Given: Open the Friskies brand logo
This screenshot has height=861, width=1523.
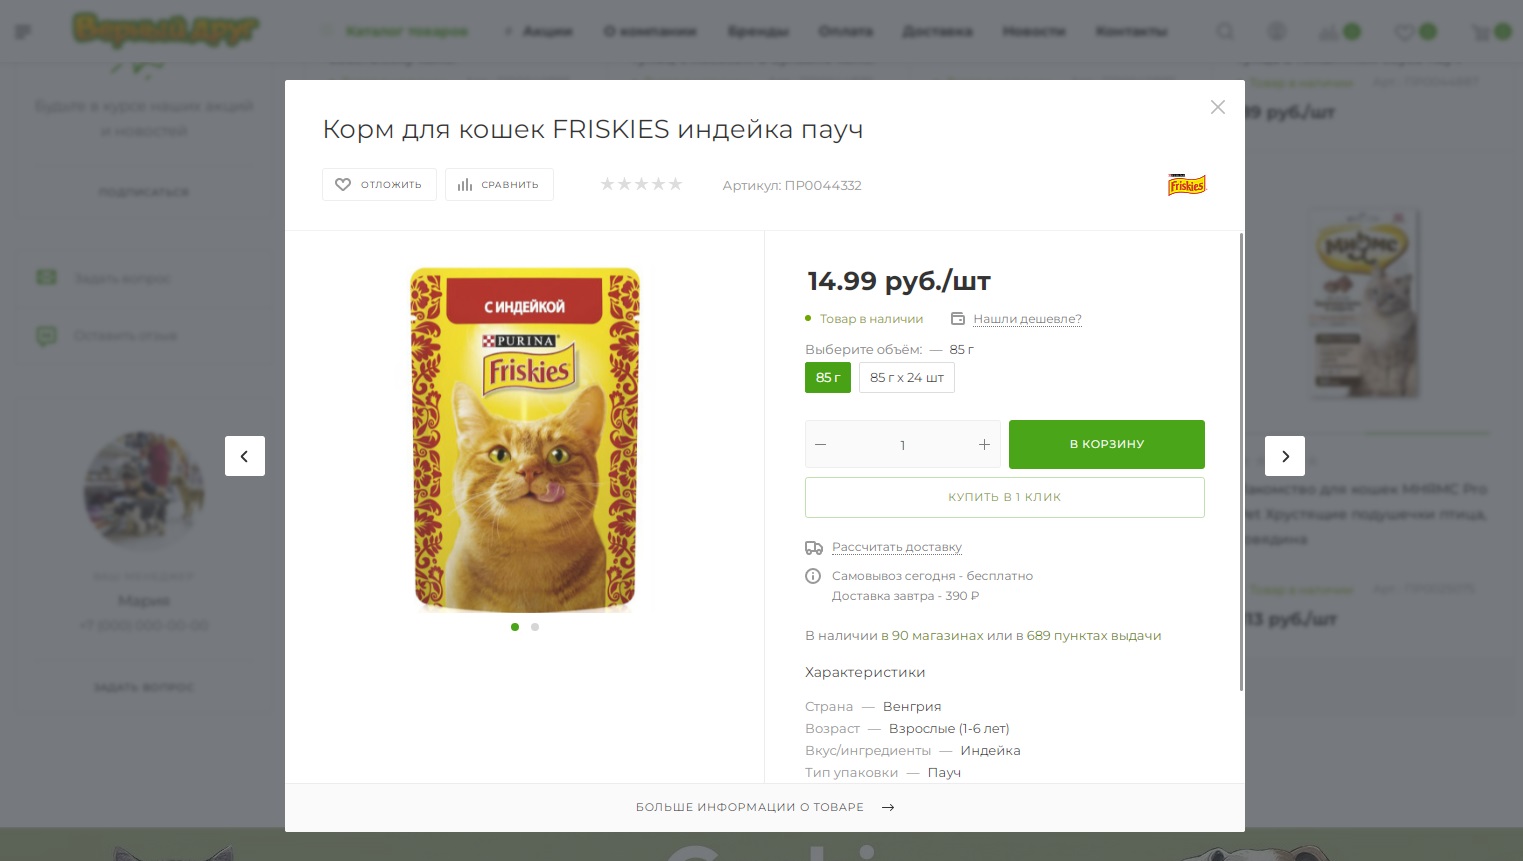Looking at the screenshot, I should point(1187,185).
